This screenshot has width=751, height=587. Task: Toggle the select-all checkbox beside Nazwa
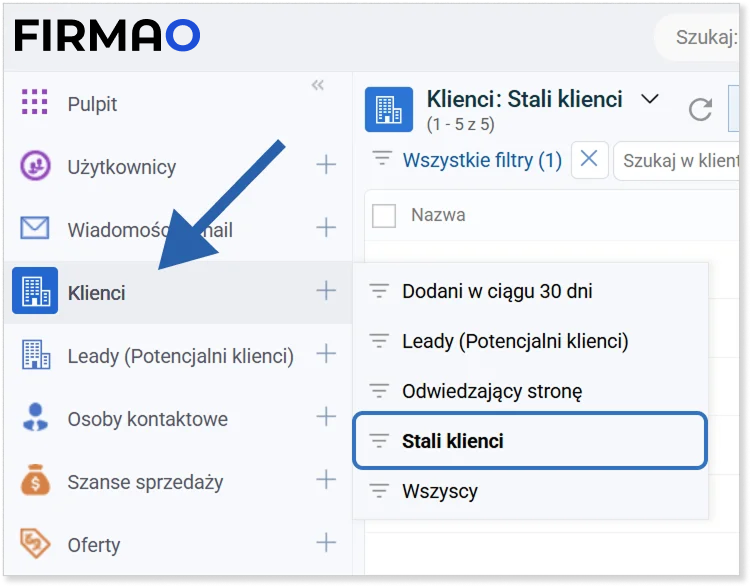click(x=384, y=215)
